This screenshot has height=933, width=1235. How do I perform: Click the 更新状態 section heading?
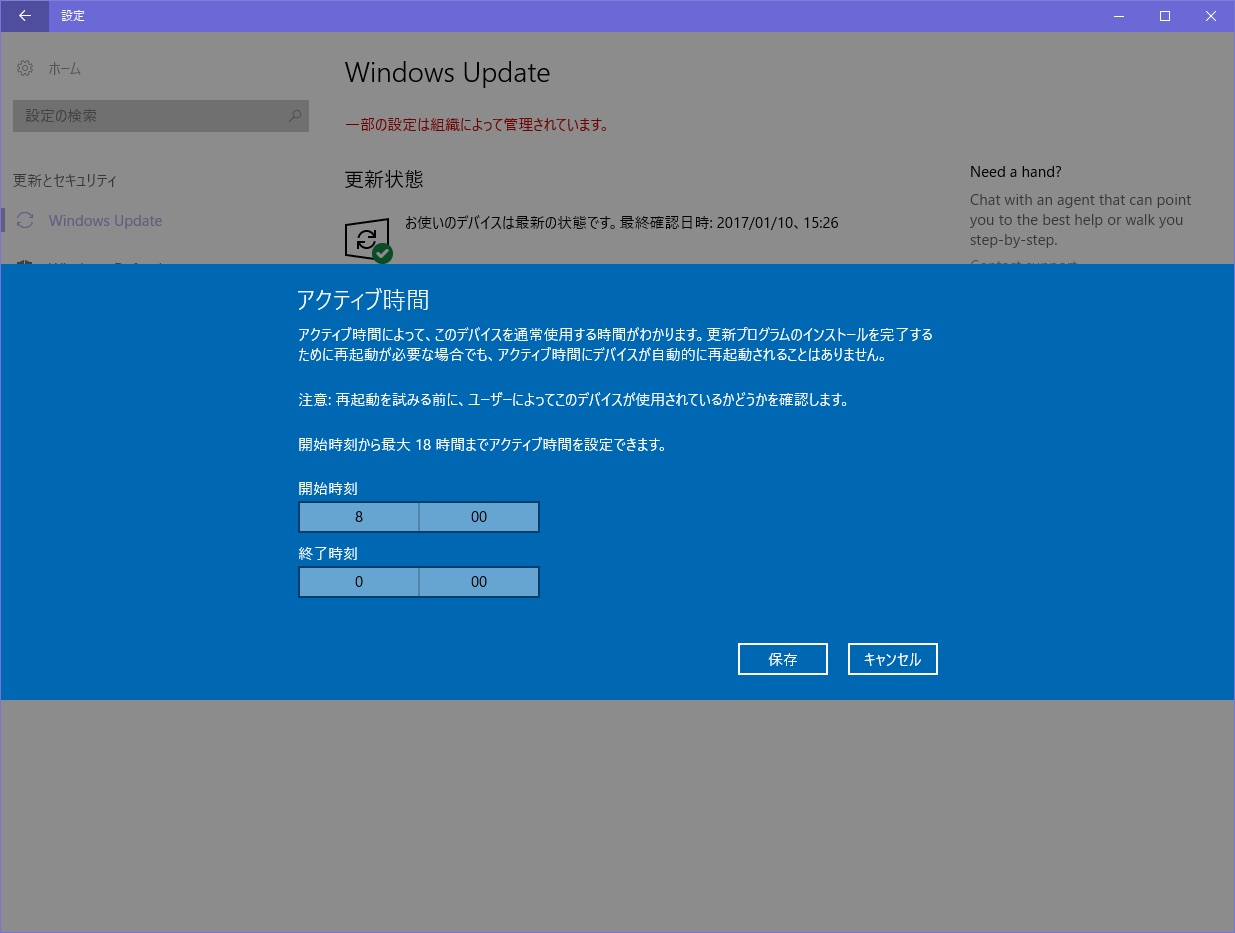point(384,179)
